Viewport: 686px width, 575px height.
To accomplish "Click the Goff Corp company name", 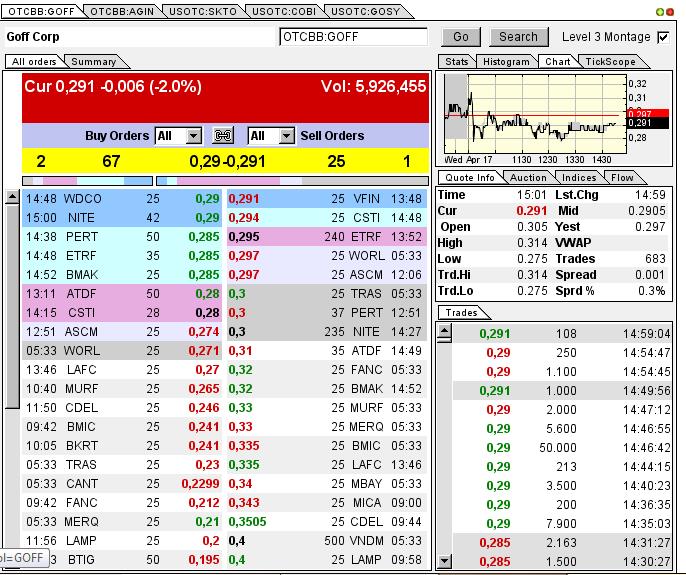I will (33, 37).
